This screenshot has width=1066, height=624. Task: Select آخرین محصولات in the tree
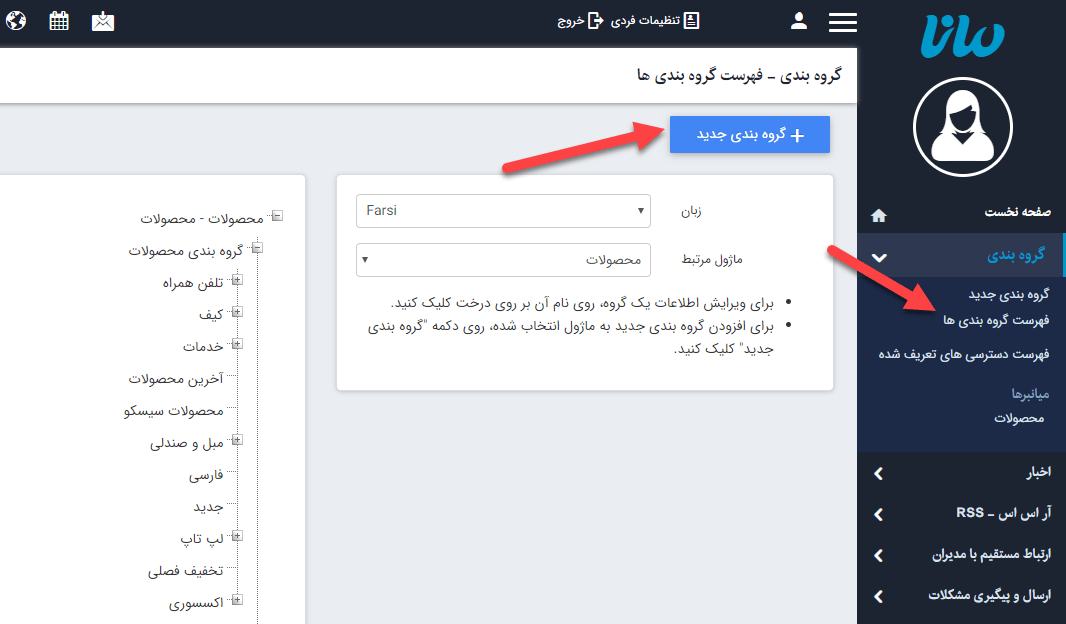click(x=175, y=379)
